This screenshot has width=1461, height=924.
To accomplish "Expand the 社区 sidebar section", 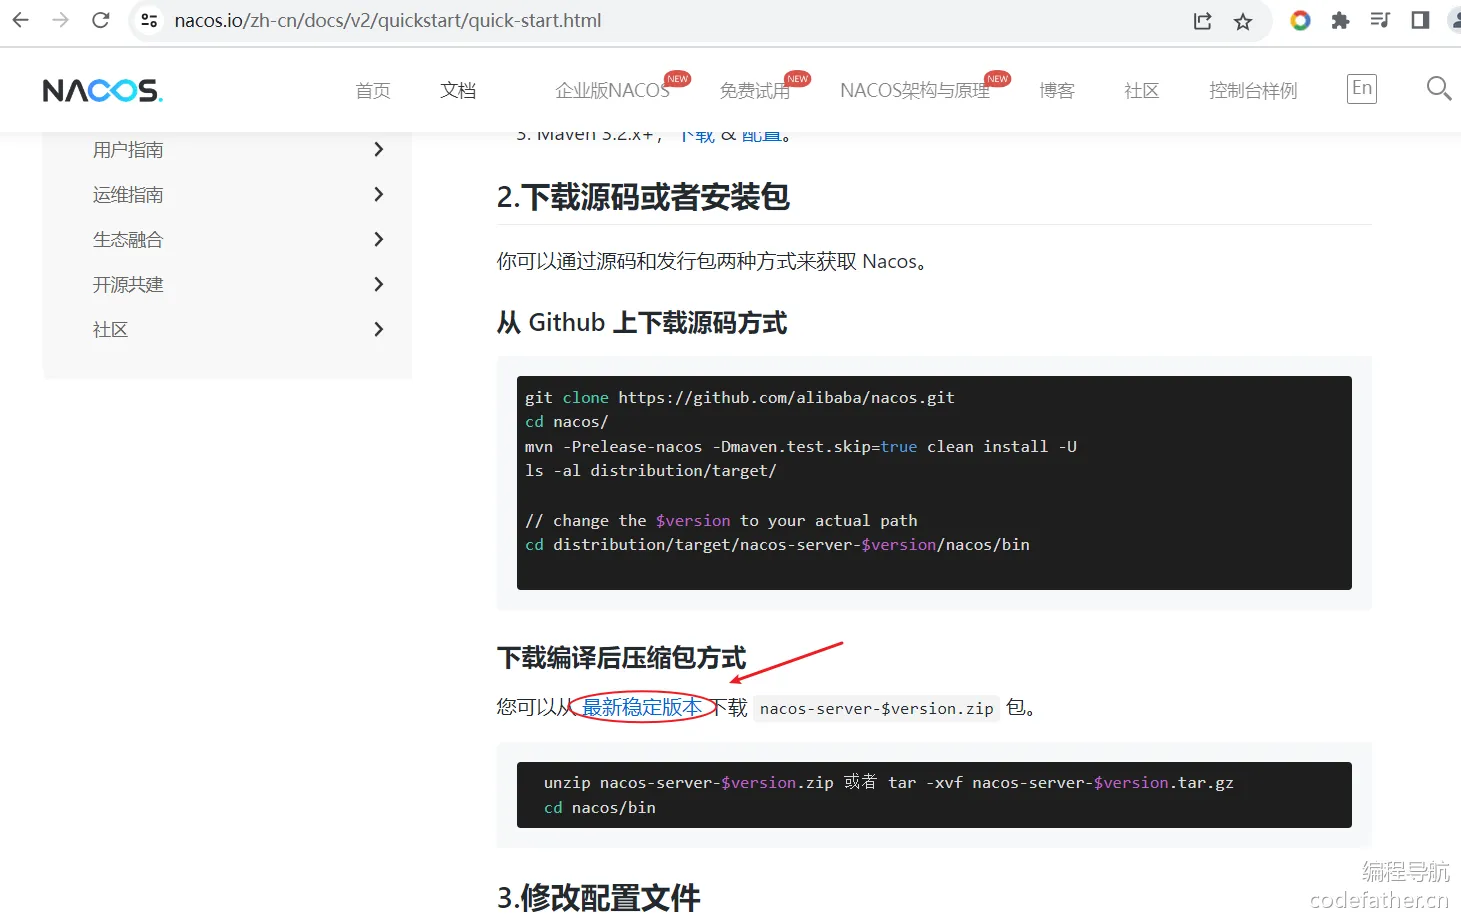I will (378, 330).
